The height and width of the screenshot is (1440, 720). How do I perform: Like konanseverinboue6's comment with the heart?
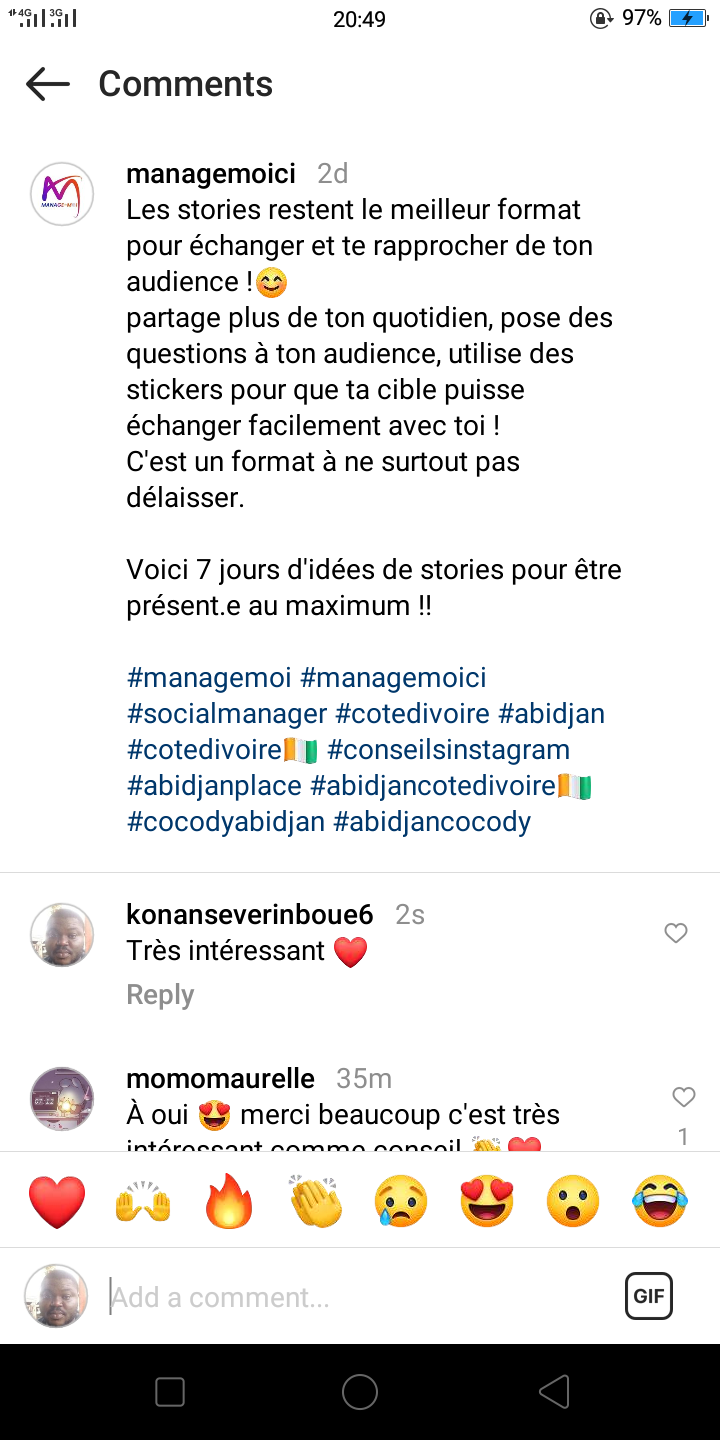click(676, 933)
